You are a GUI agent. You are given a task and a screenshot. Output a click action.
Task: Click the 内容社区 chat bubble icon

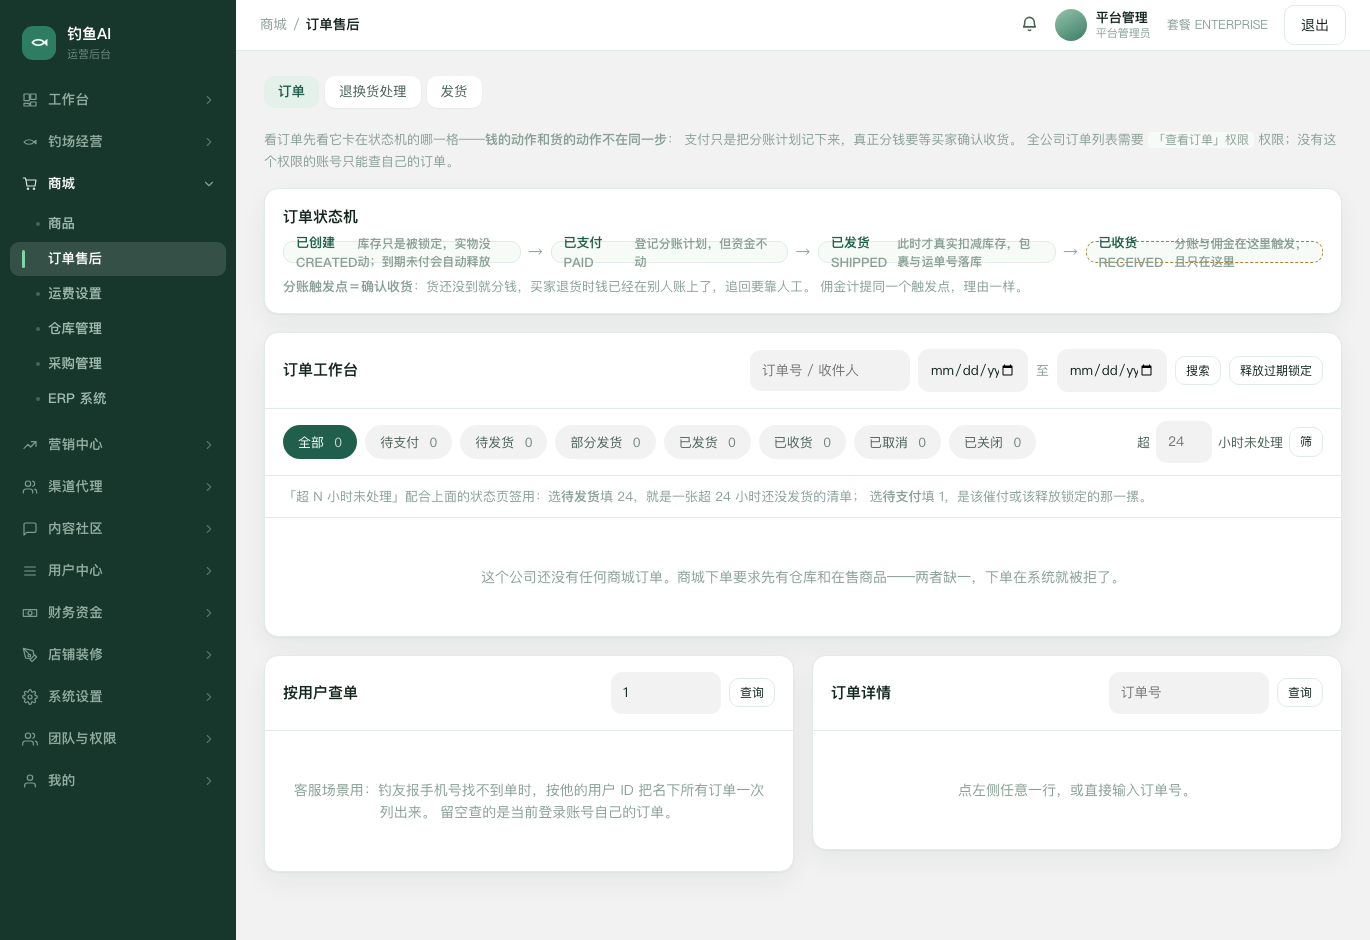(x=30, y=529)
